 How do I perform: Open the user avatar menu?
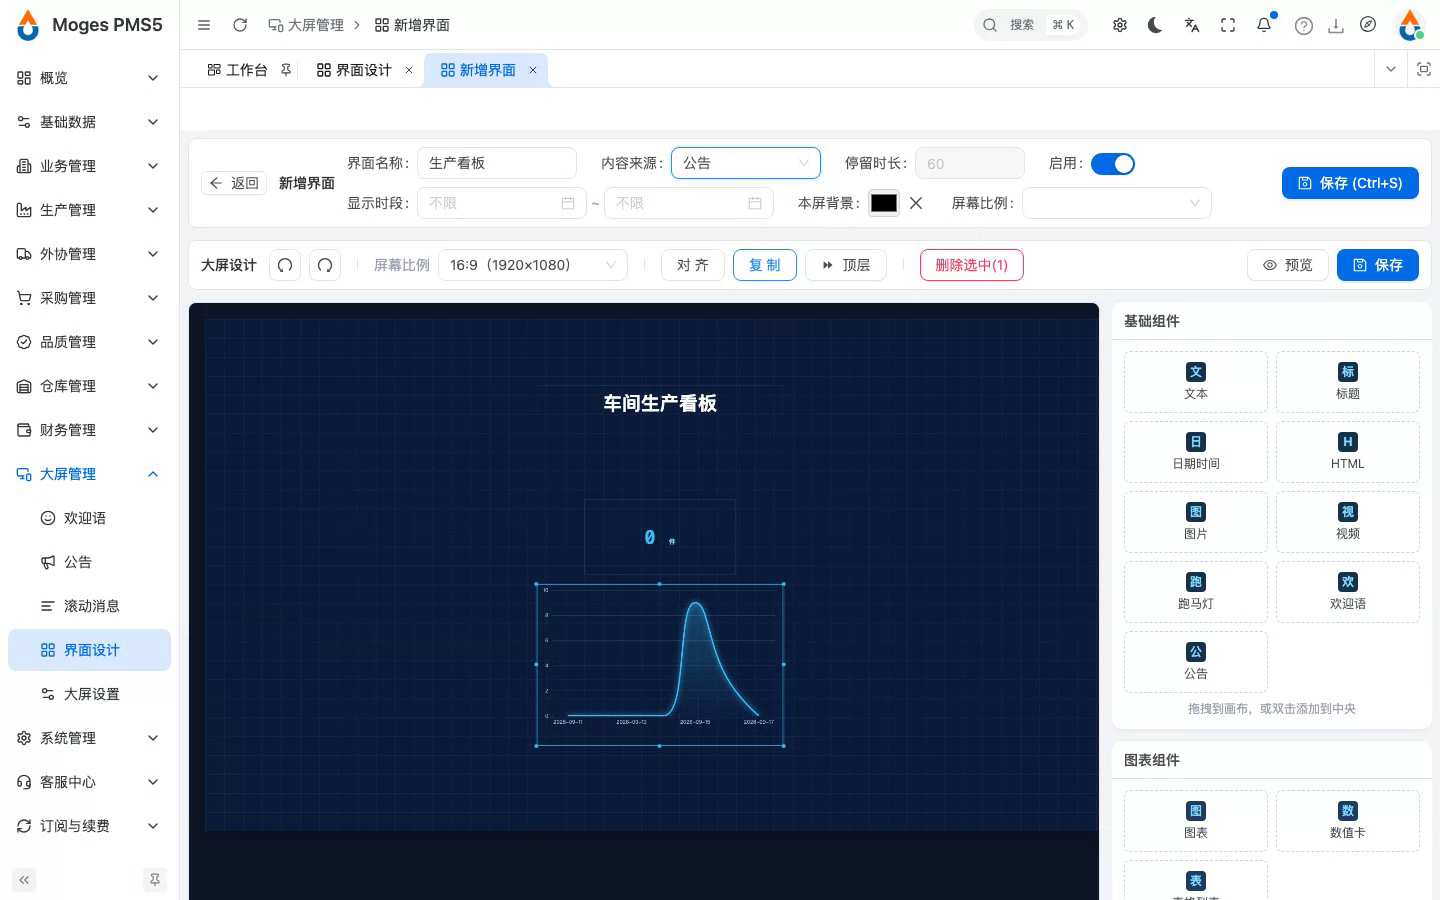point(1410,25)
